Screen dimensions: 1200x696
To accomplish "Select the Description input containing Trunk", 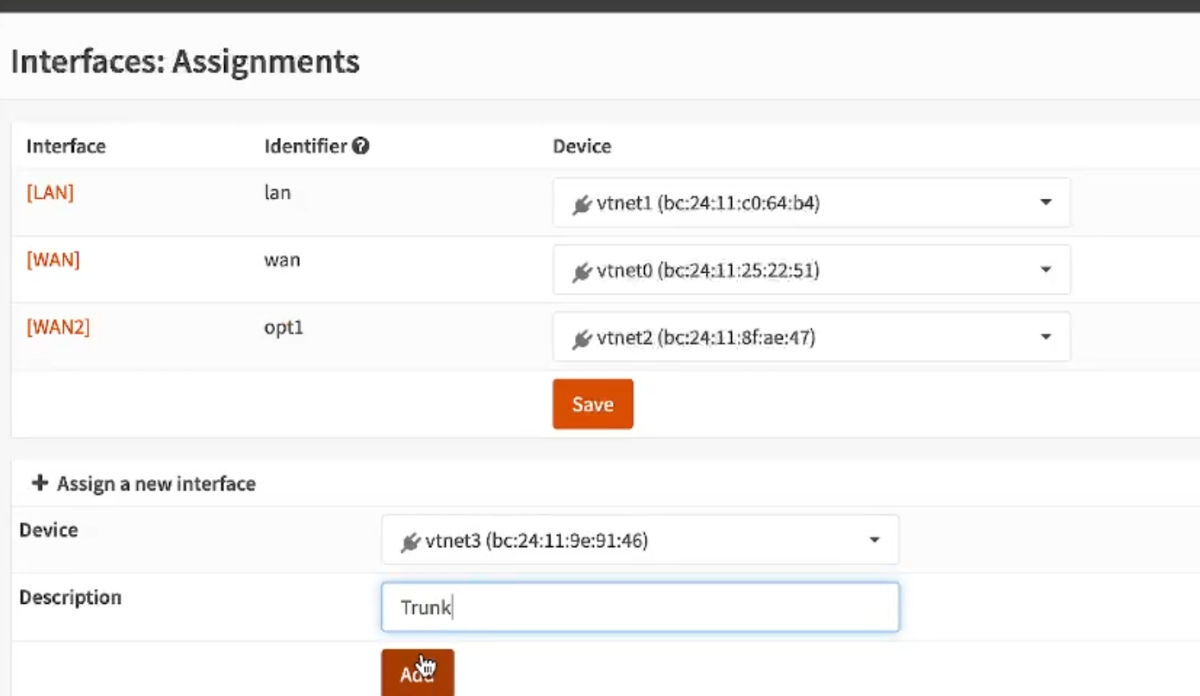I will (x=640, y=607).
